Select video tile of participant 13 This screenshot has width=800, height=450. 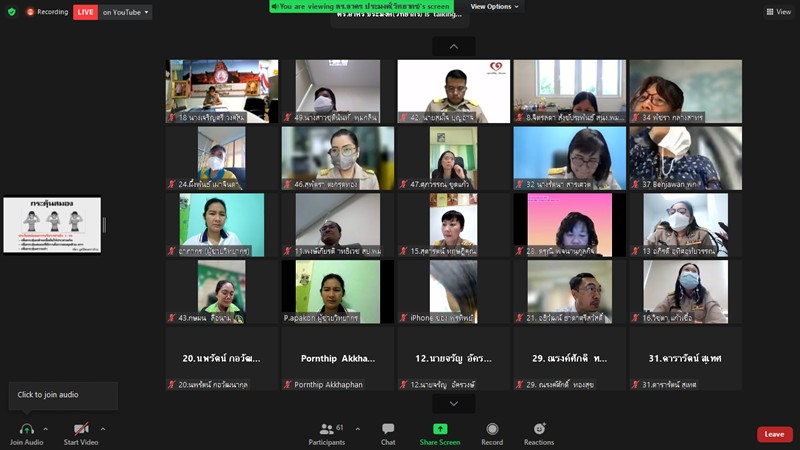pos(686,225)
